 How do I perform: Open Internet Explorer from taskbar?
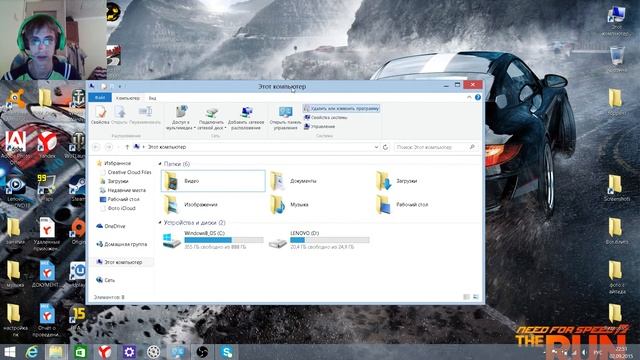[x=32, y=352]
